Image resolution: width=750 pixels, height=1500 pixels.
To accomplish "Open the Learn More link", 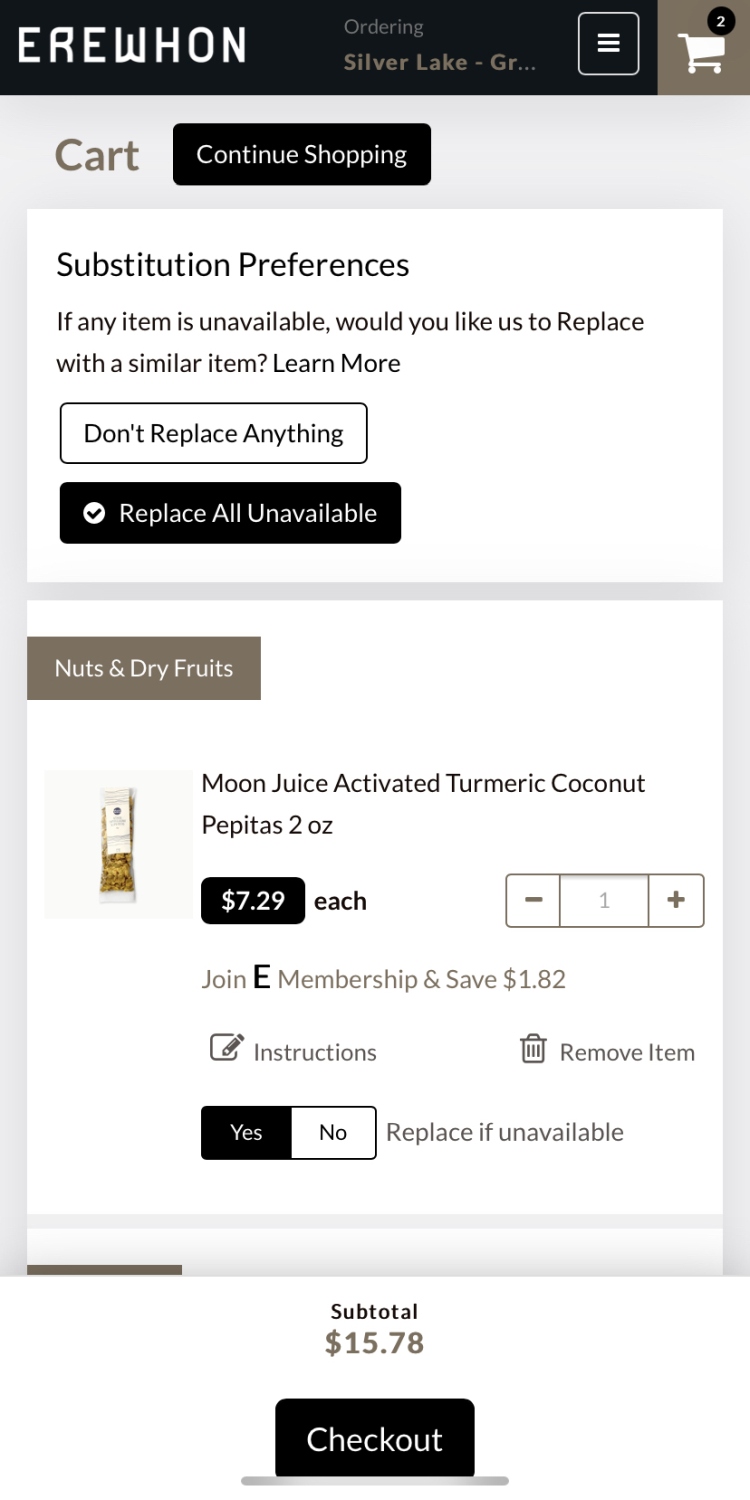I will coord(336,363).
